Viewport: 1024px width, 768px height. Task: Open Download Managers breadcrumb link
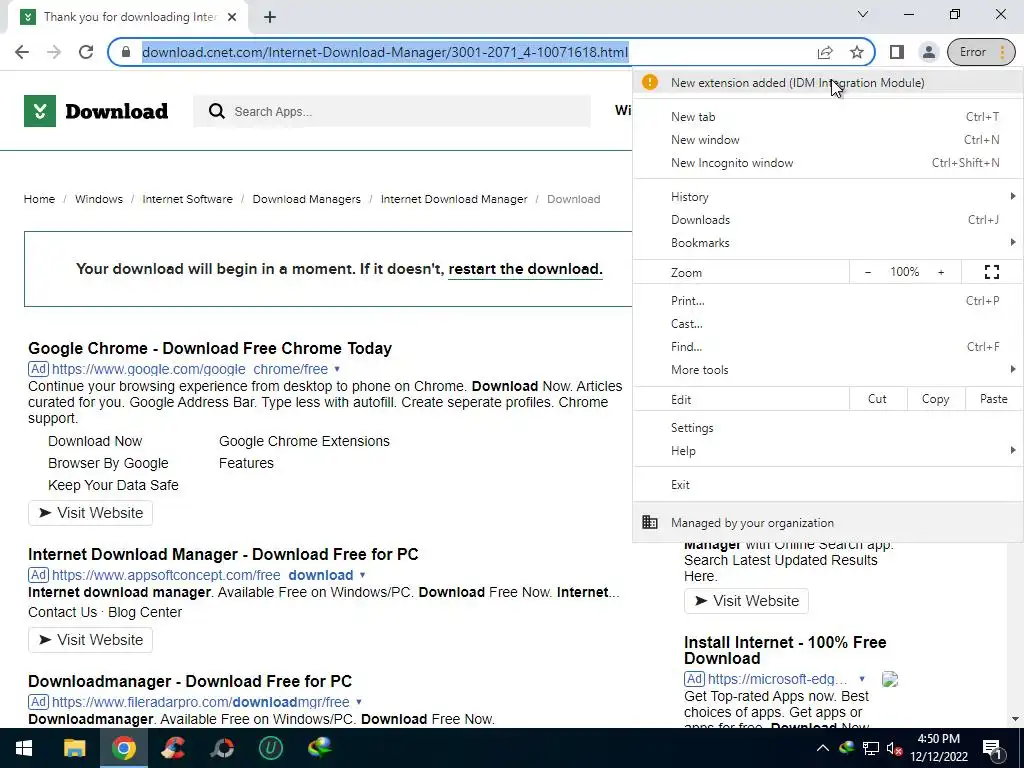[x=306, y=199]
